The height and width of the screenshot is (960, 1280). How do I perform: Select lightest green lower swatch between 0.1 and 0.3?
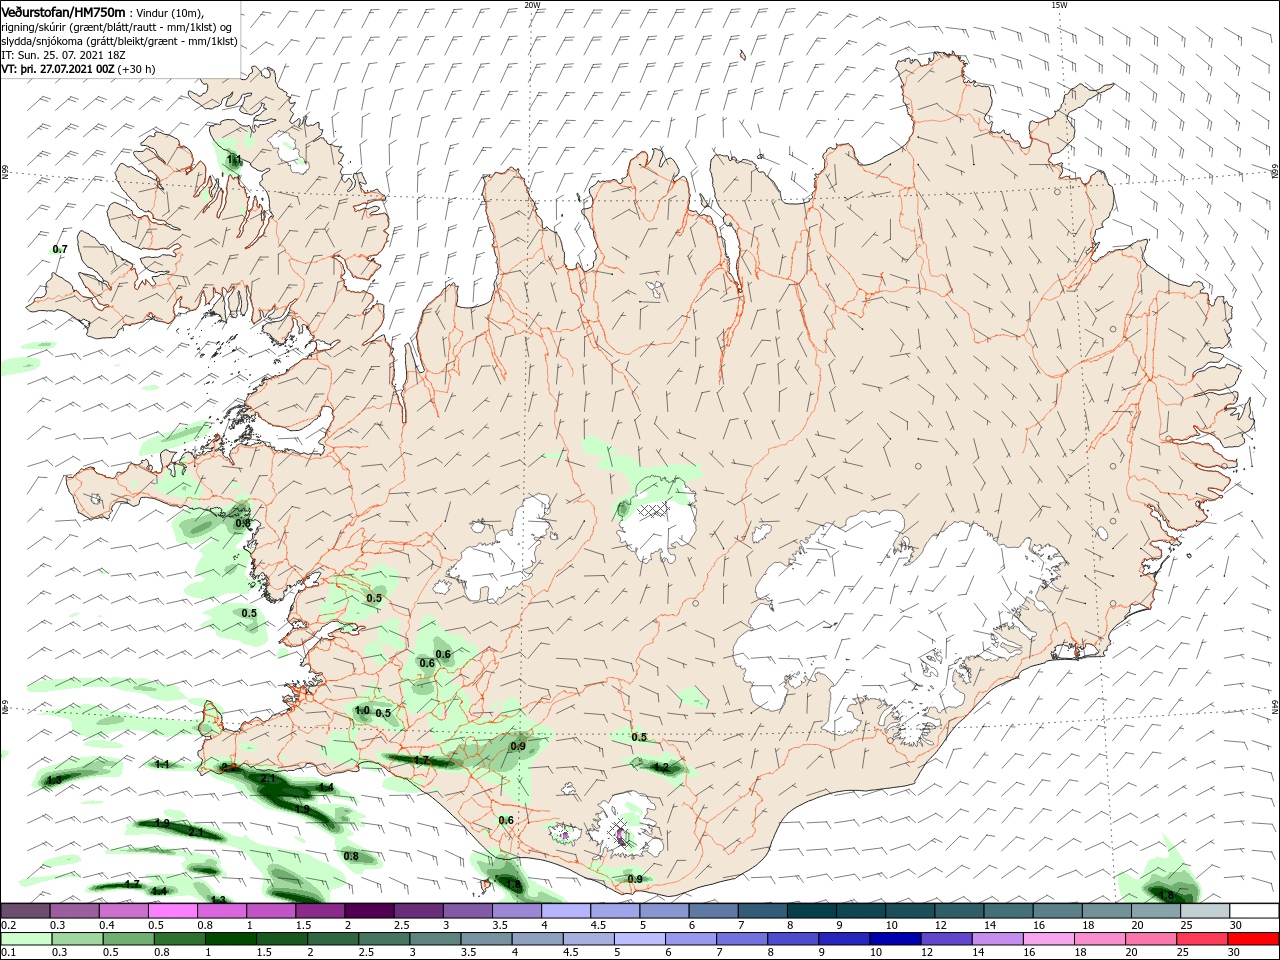(x=25, y=939)
